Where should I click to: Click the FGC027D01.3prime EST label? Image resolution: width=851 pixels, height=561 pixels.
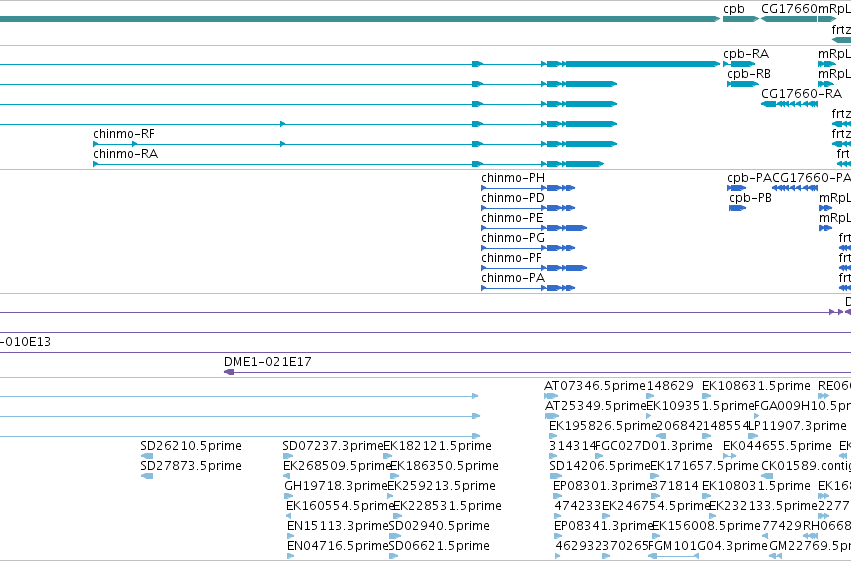pyautogui.click(x=654, y=446)
